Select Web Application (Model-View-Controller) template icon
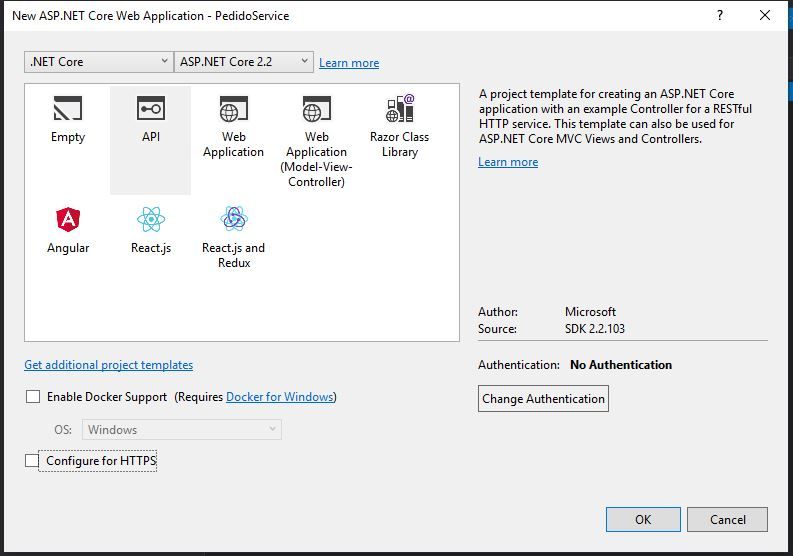 tap(317, 108)
